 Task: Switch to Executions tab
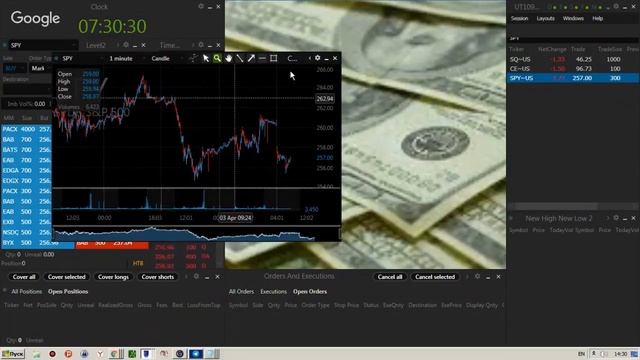[x=273, y=291]
